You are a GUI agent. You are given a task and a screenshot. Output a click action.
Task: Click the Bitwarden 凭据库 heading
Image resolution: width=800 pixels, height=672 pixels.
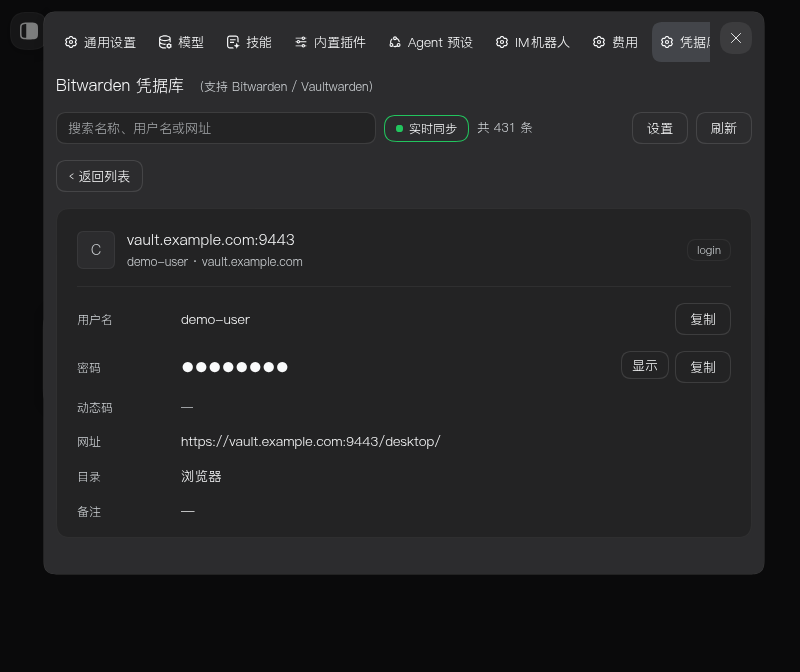(x=119, y=86)
